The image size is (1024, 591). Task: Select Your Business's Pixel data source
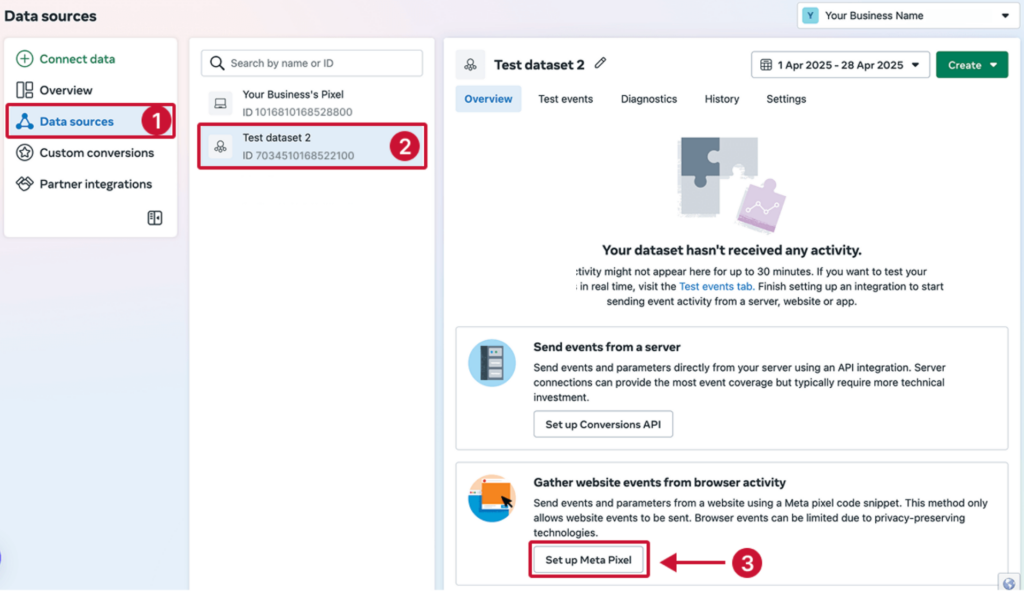[x=312, y=103]
